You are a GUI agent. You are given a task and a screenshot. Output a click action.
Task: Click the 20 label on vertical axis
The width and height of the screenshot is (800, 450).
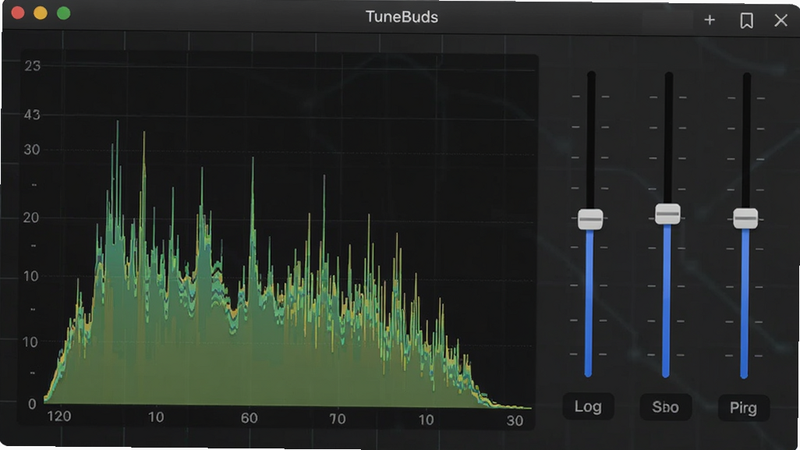pyautogui.click(x=31, y=217)
